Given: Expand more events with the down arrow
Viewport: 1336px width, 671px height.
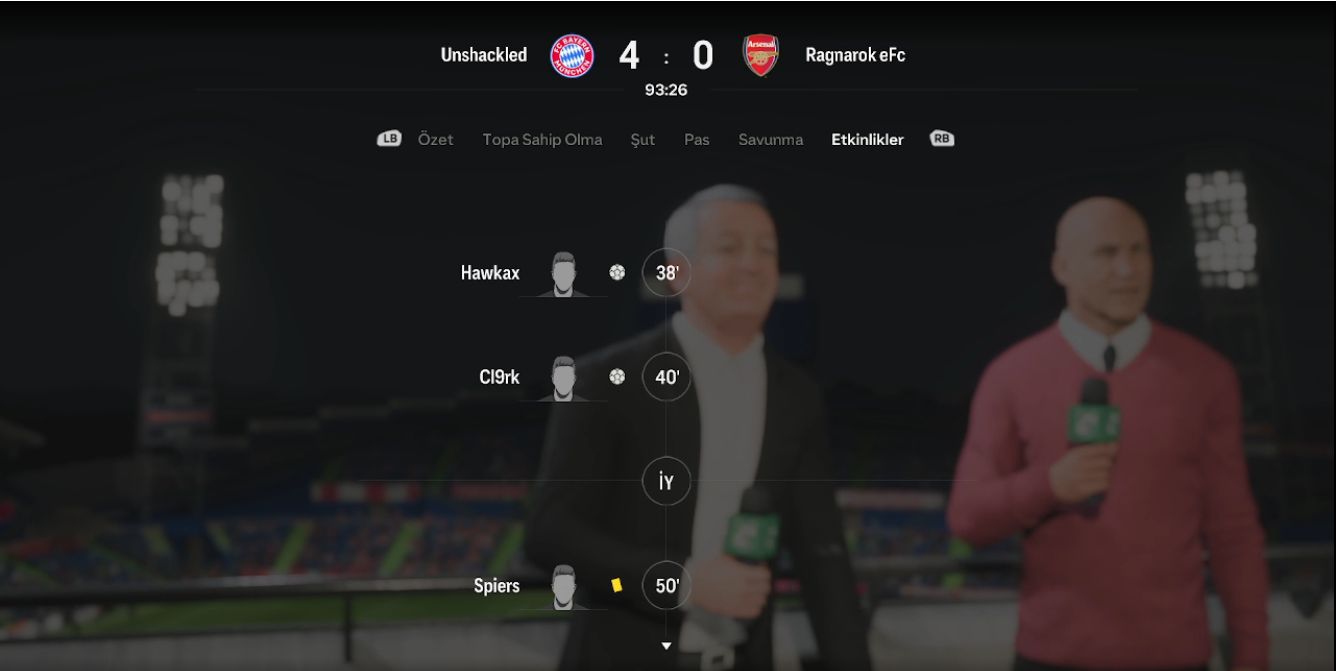Looking at the screenshot, I should pyautogui.click(x=667, y=646).
